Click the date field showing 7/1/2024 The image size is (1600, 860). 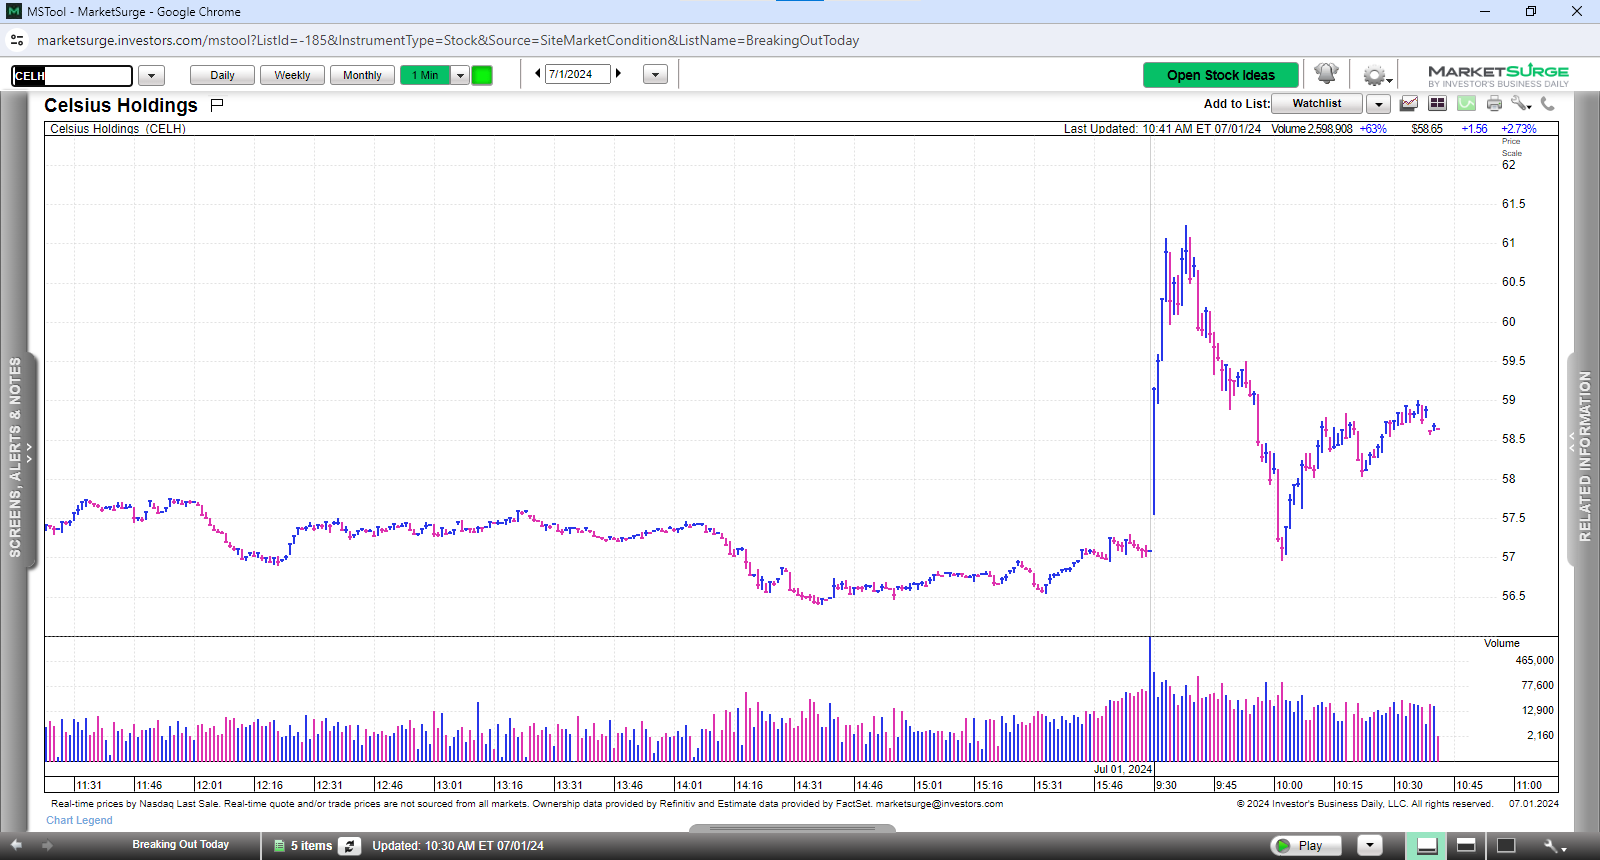tap(577, 74)
